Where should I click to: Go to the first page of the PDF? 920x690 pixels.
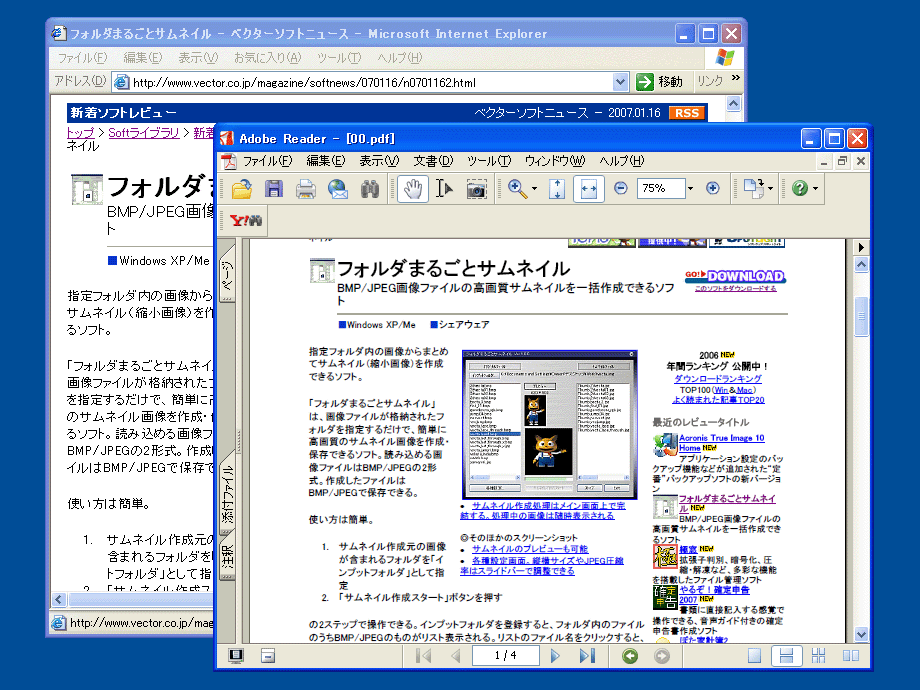(x=423, y=655)
